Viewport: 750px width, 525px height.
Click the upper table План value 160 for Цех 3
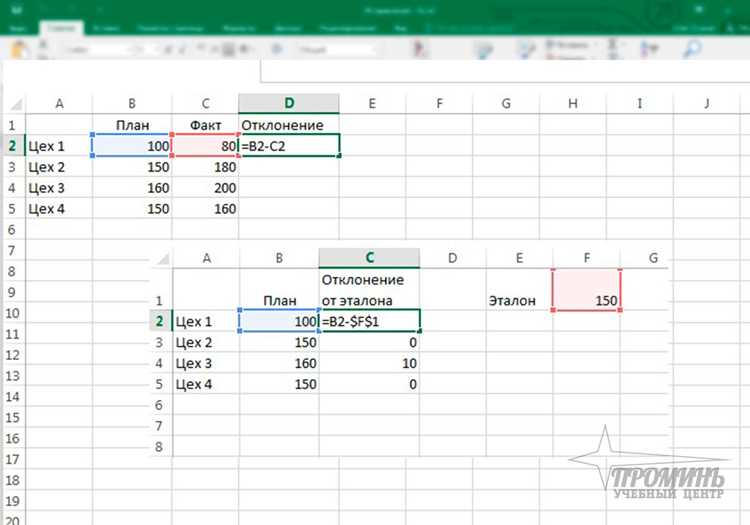coord(132,188)
